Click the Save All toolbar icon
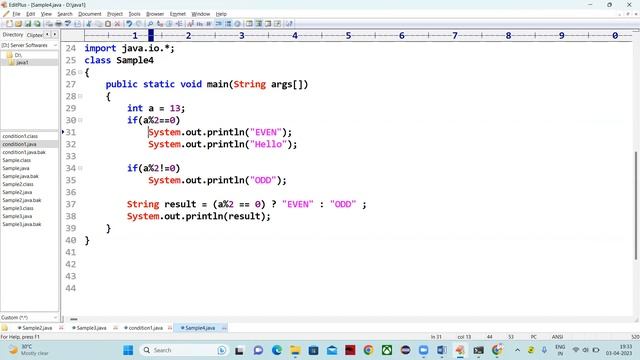640x360 pixels. click(x=37, y=24)
